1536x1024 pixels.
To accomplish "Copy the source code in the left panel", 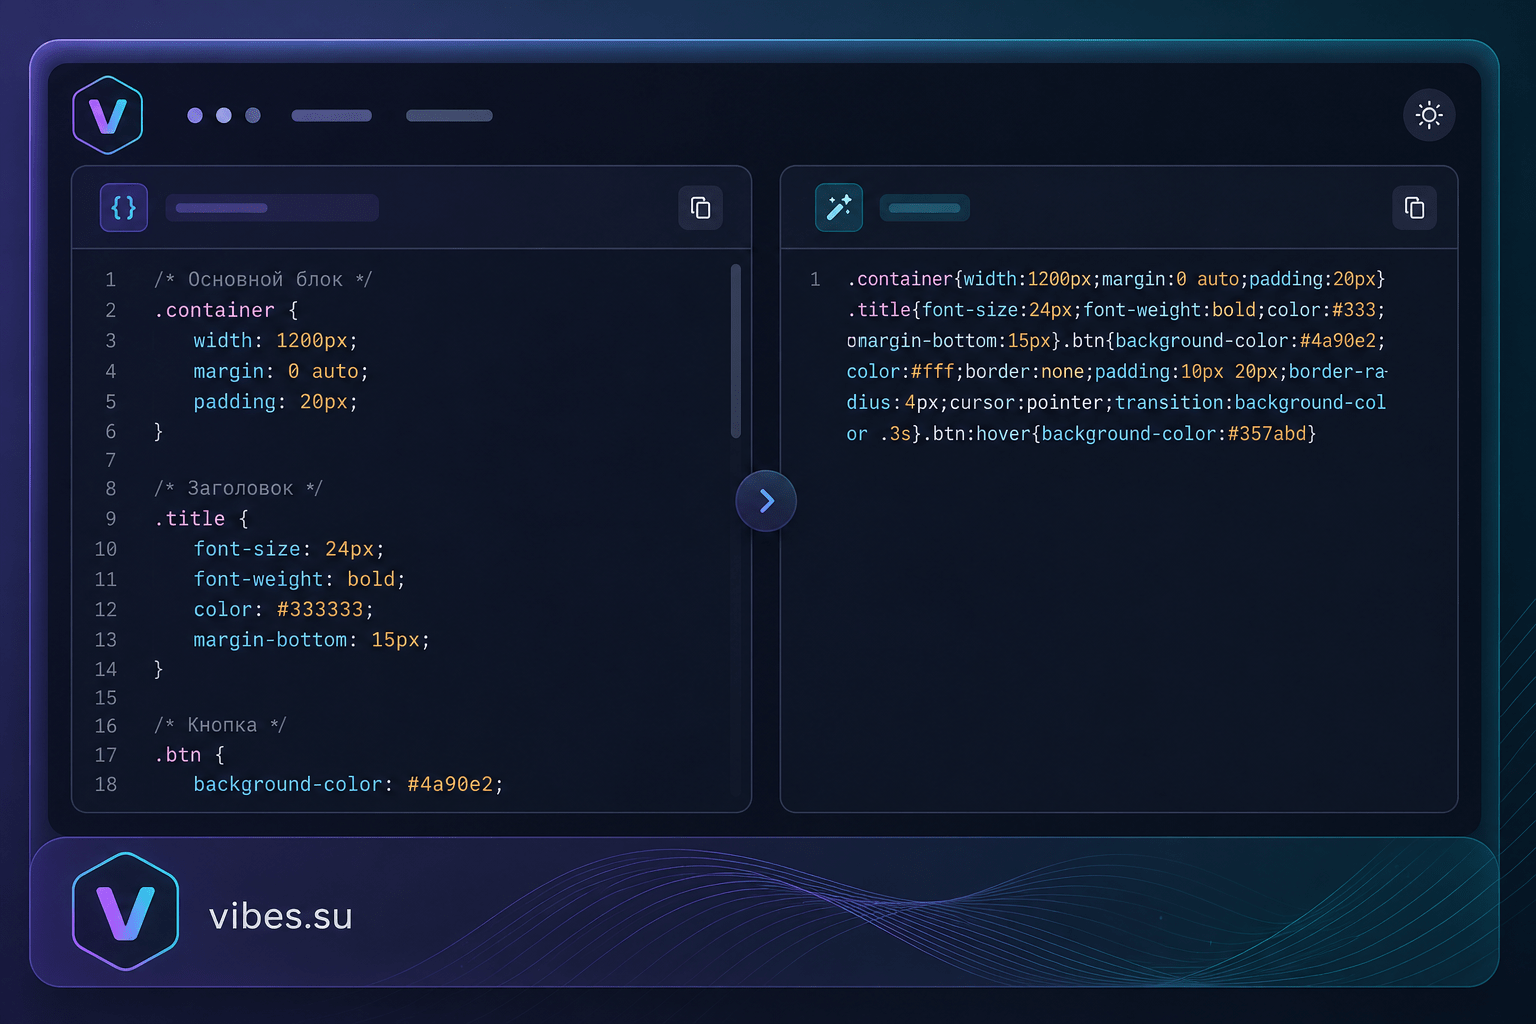I will pos(701,208).
